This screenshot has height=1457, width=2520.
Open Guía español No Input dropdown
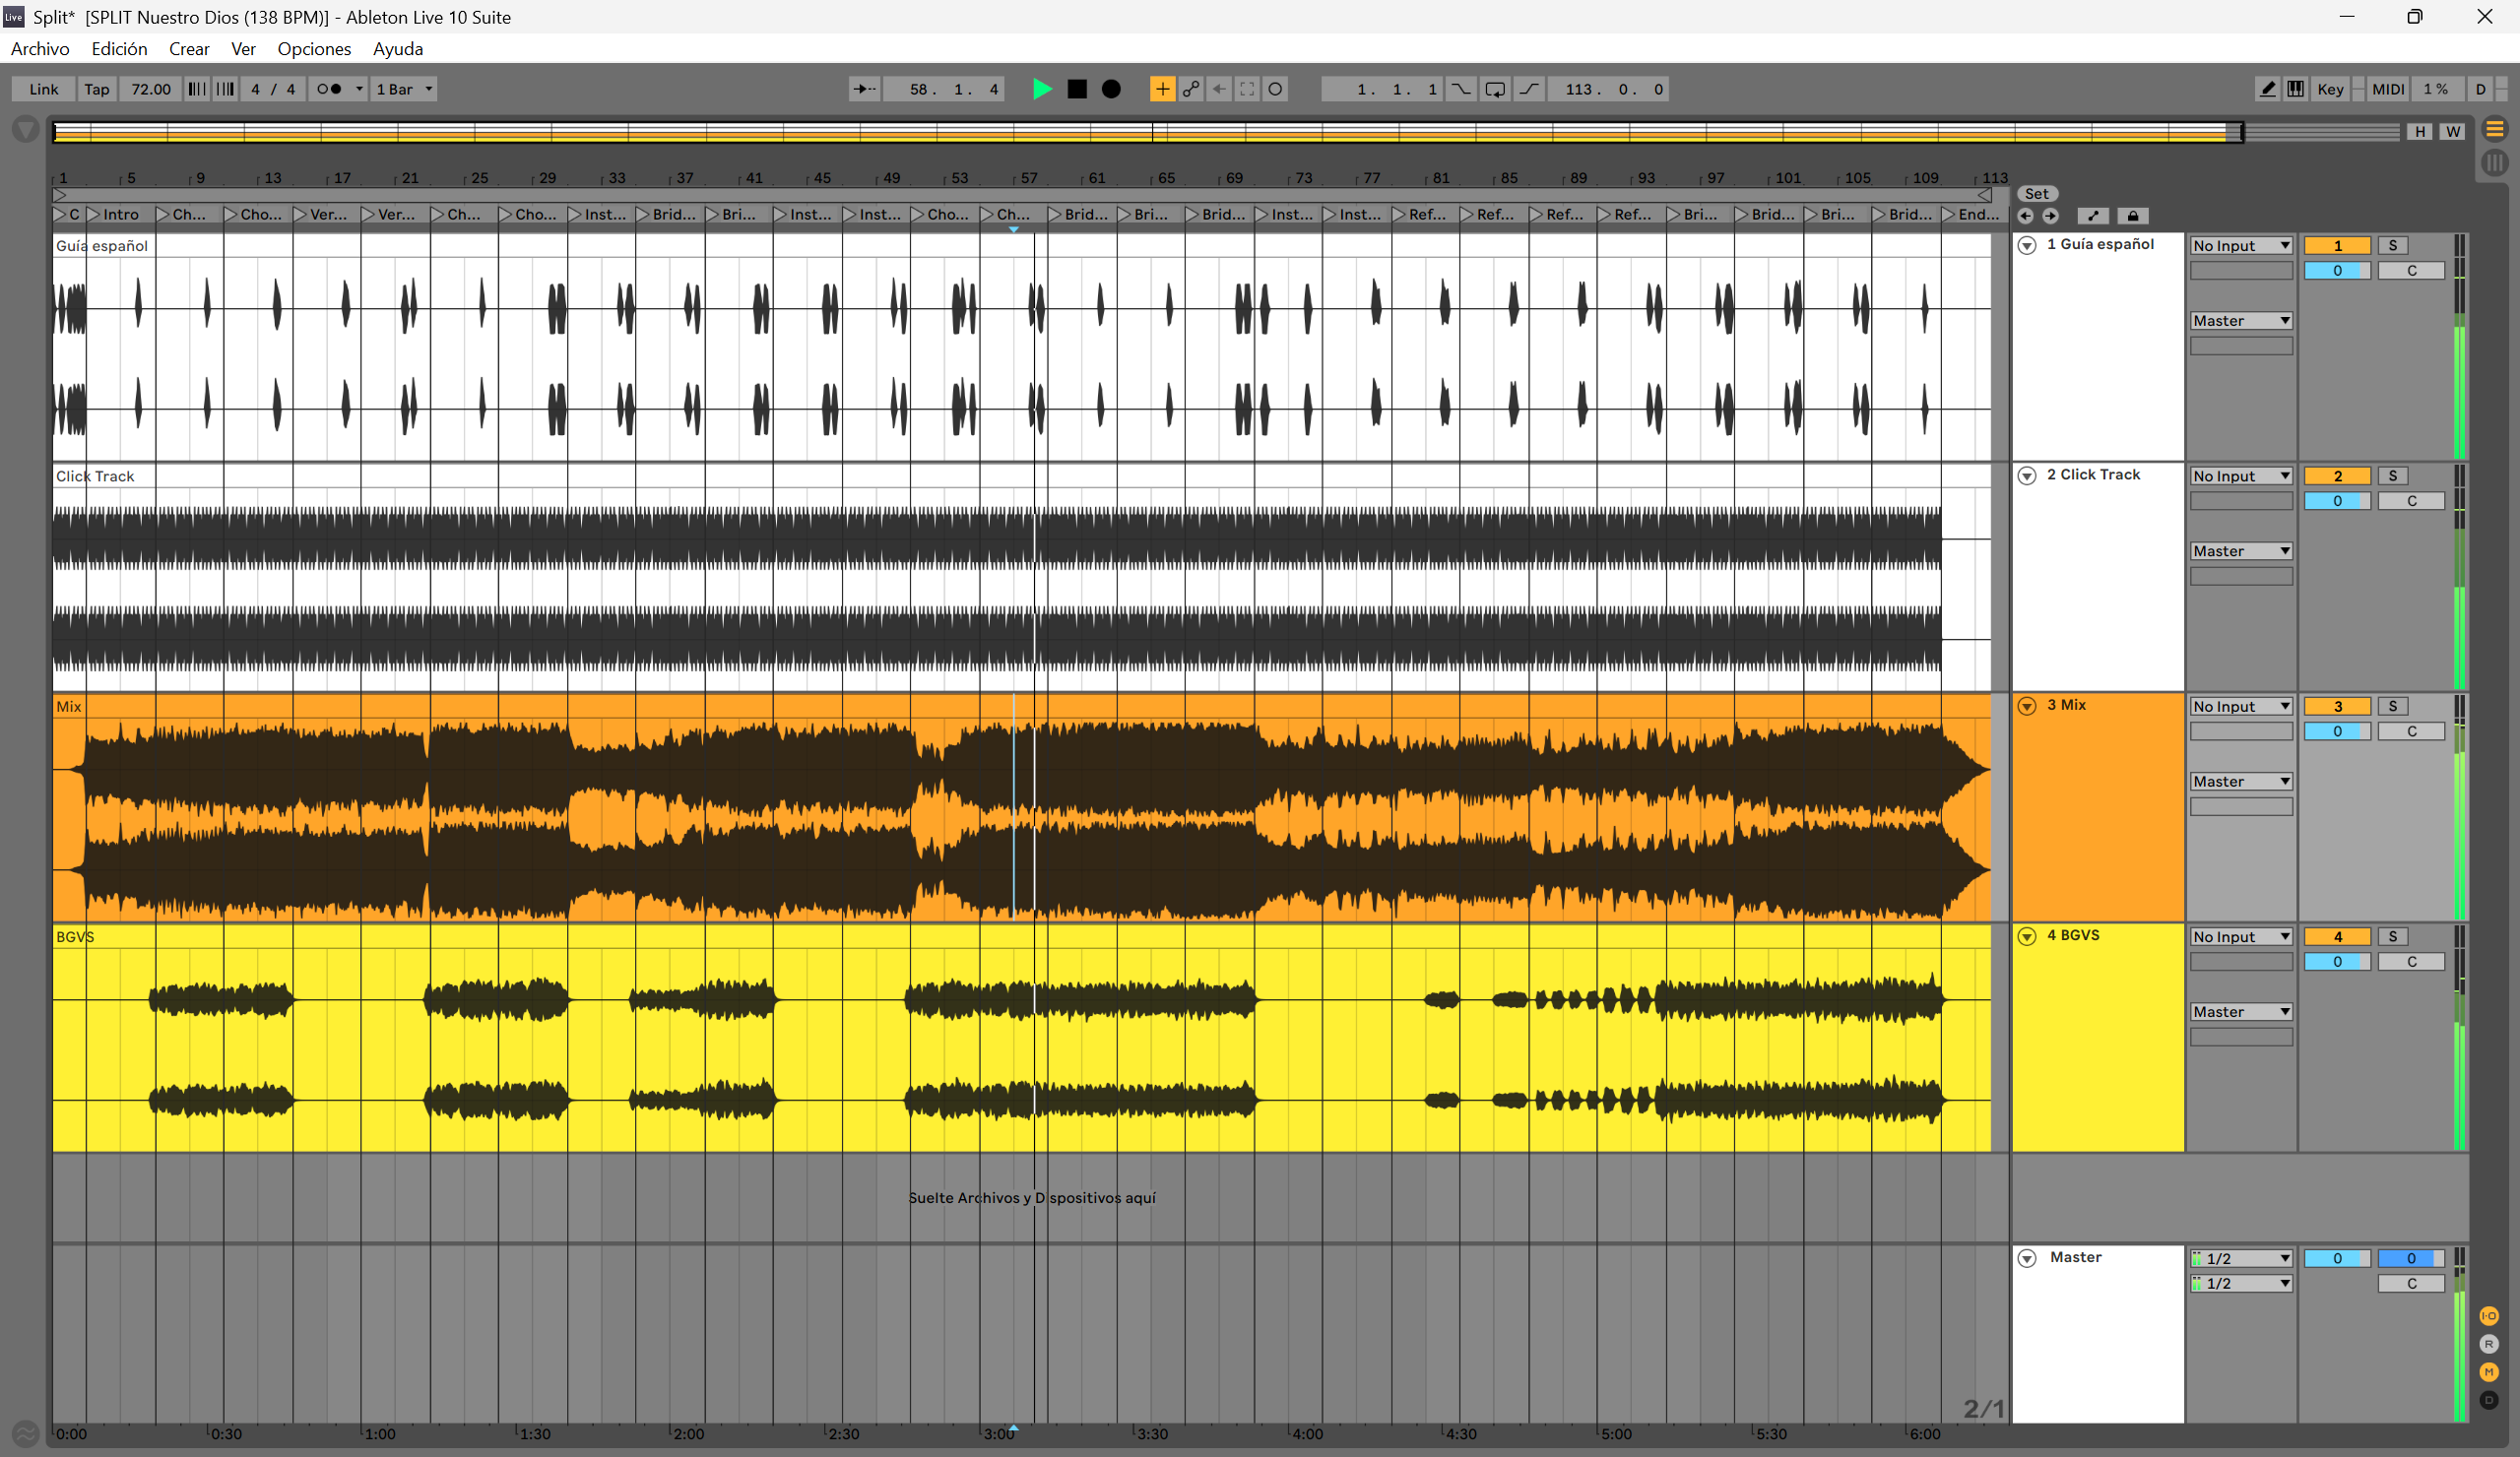(2240, 246)
